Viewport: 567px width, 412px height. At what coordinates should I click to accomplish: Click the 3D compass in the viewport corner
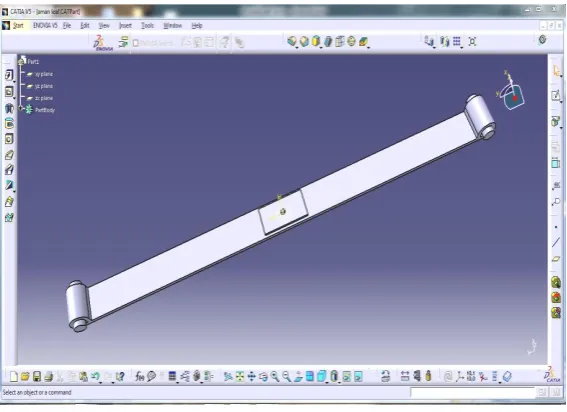tap(511, 90)
